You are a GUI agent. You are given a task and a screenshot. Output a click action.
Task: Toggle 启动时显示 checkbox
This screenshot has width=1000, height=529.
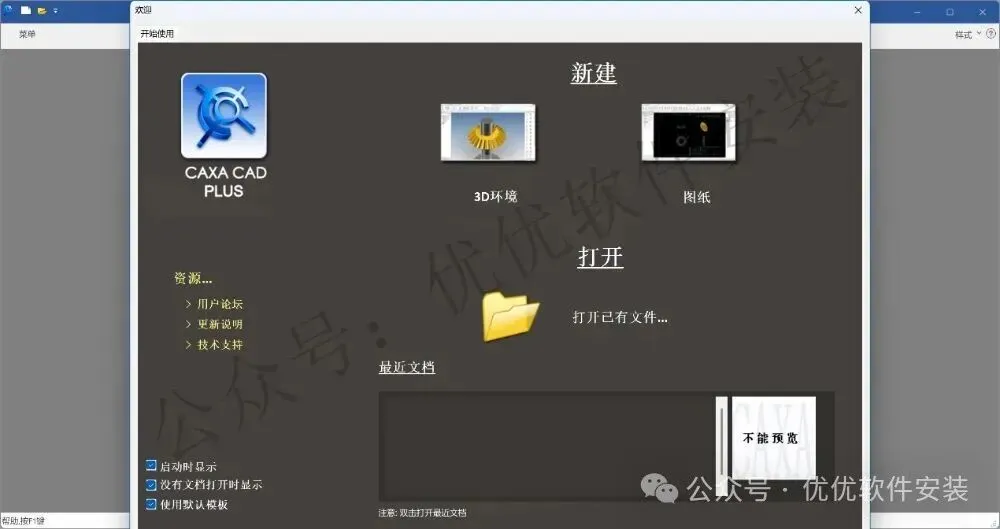151,466
